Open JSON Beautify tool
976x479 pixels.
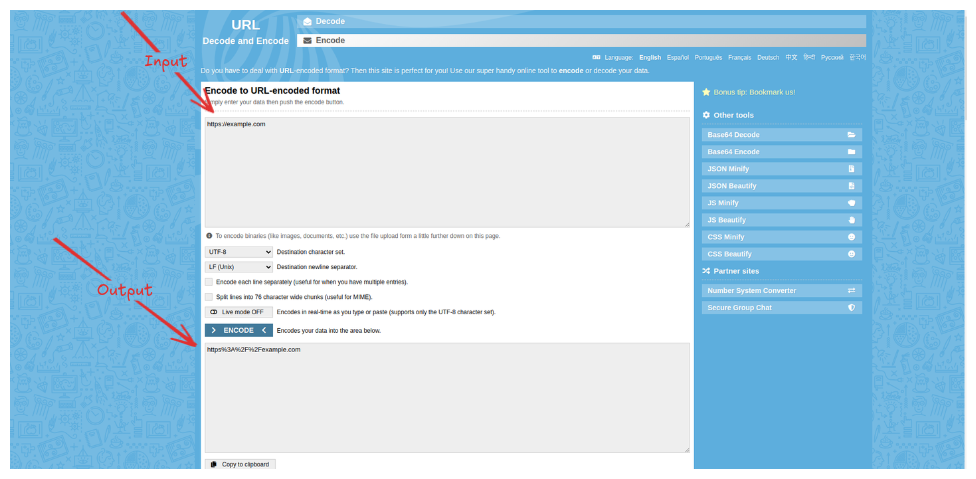(x=782, y=185)
